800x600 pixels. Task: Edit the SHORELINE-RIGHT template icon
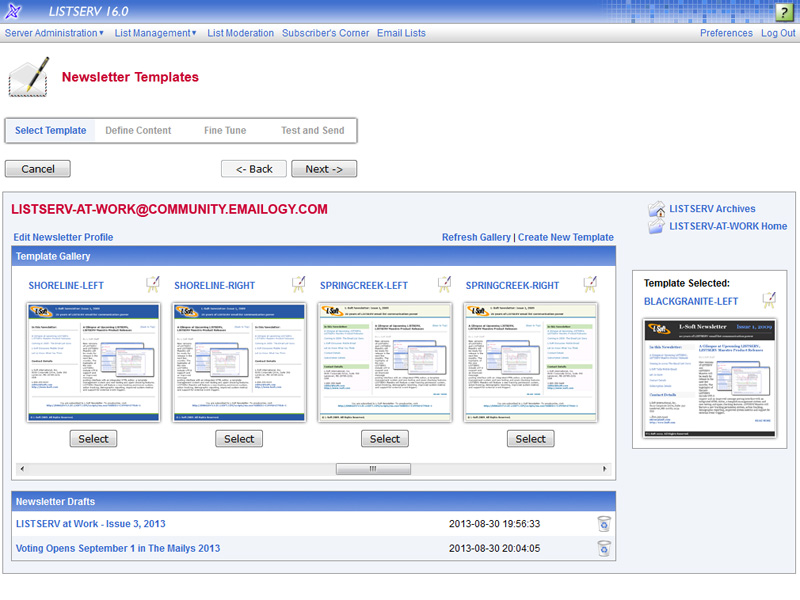coord(298,285)
